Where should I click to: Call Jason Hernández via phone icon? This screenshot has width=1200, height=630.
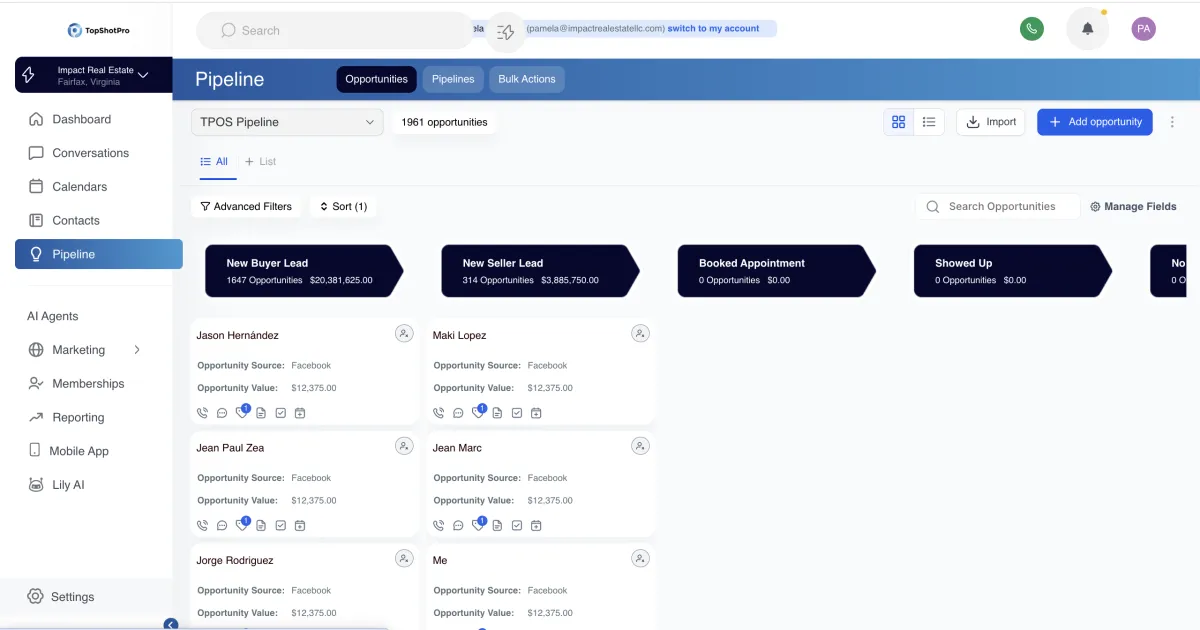click(x=203, y=413)
